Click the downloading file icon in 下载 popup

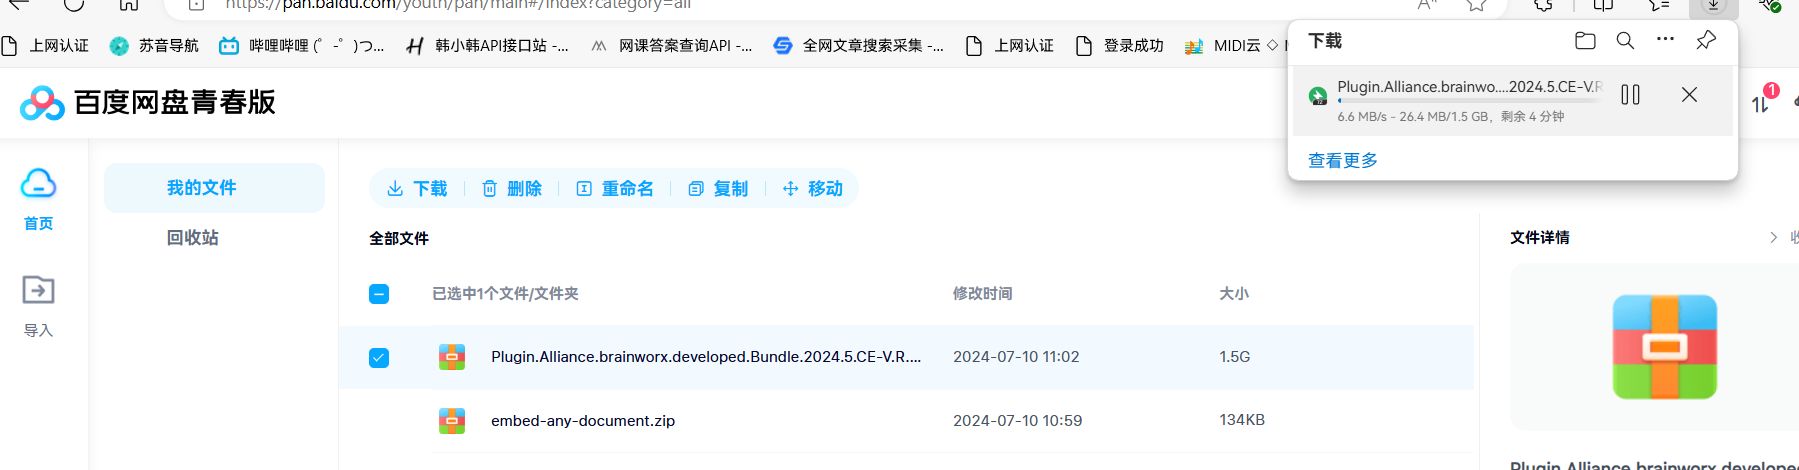coord(1318,96)
